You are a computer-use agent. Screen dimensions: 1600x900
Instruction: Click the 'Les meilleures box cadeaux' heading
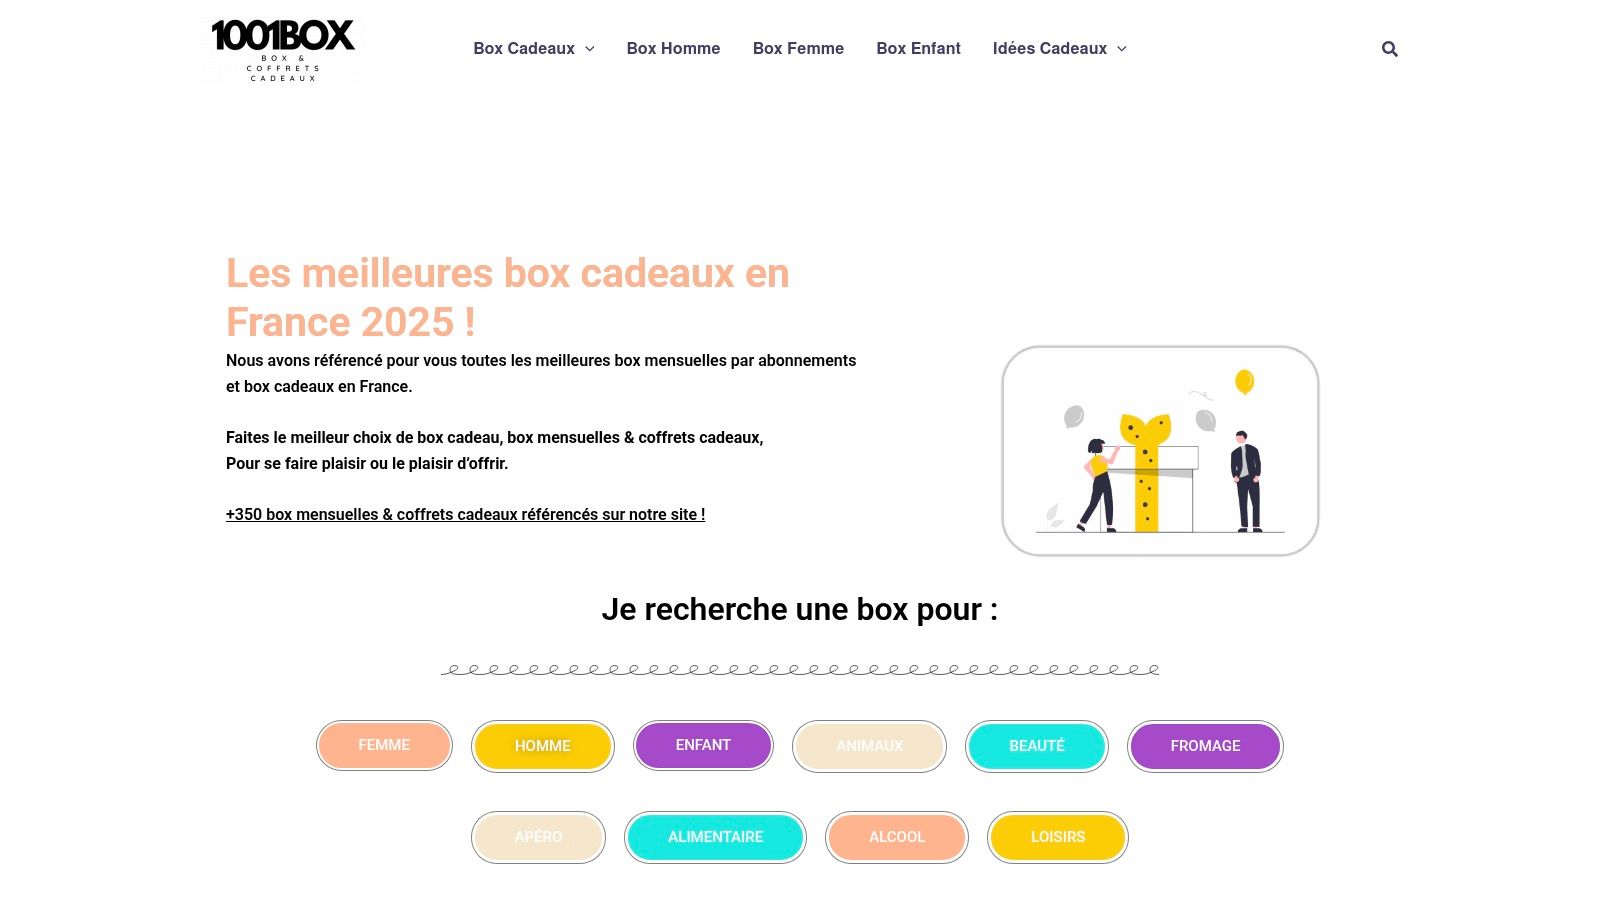coord(508,297)
